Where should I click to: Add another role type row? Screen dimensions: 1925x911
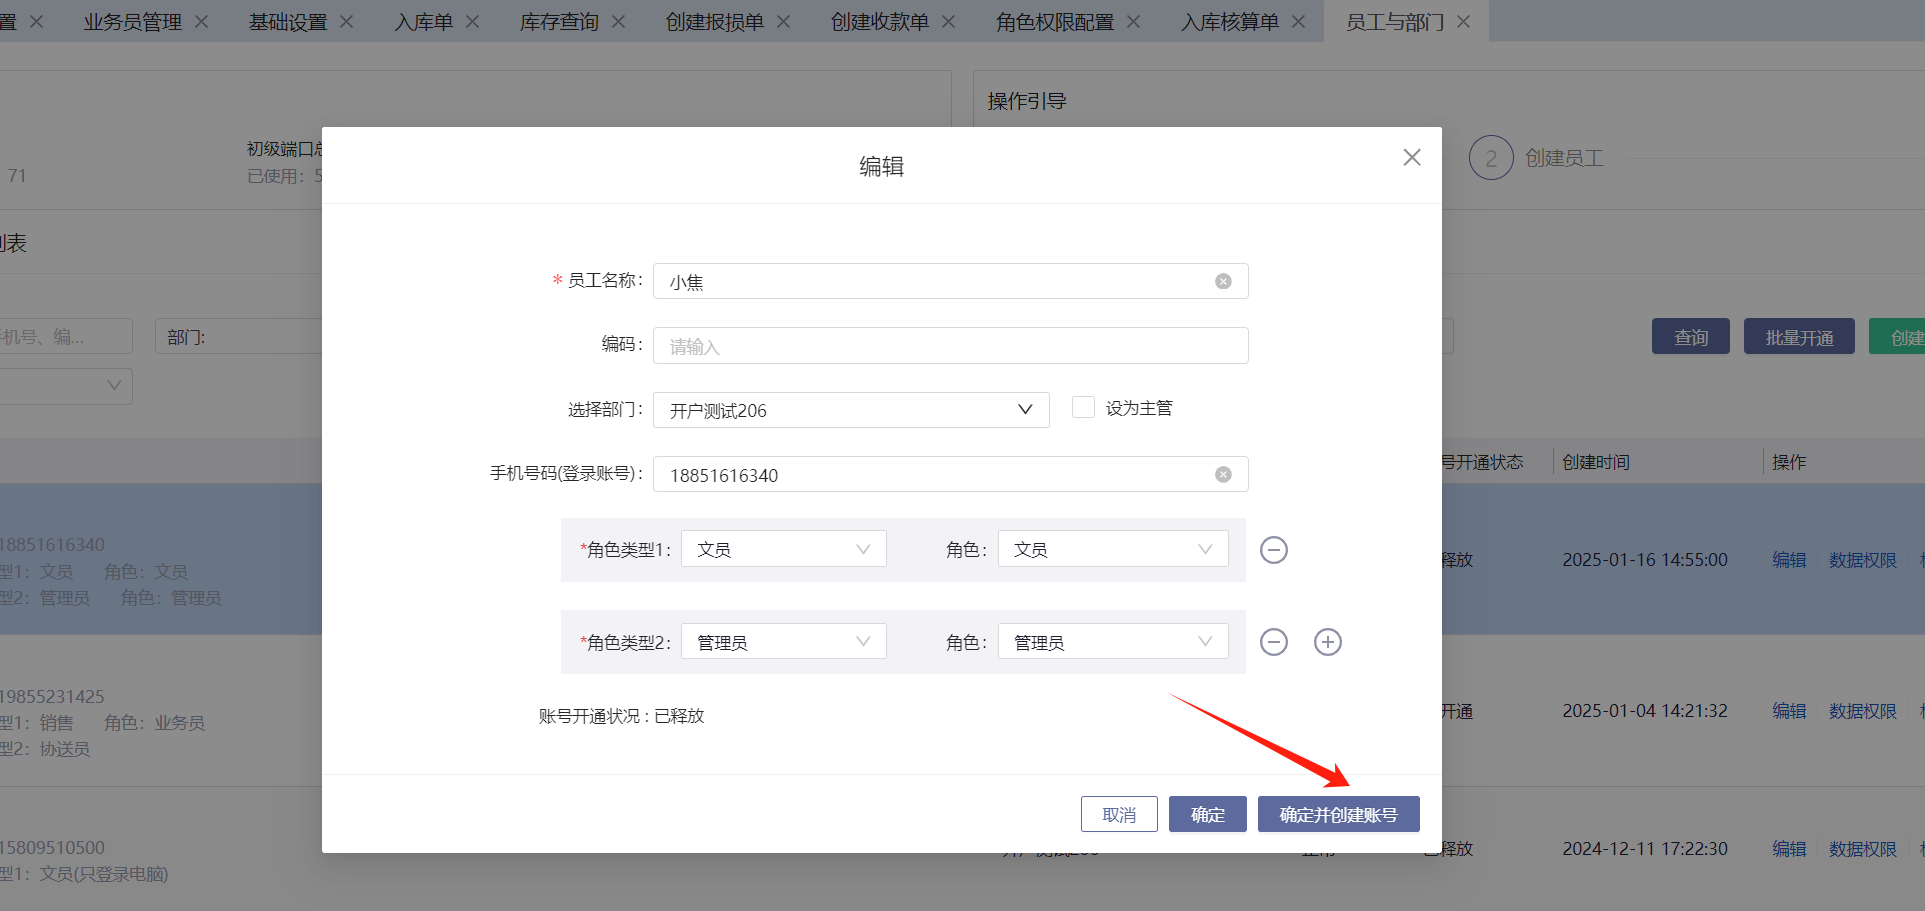click(1327, 642)
